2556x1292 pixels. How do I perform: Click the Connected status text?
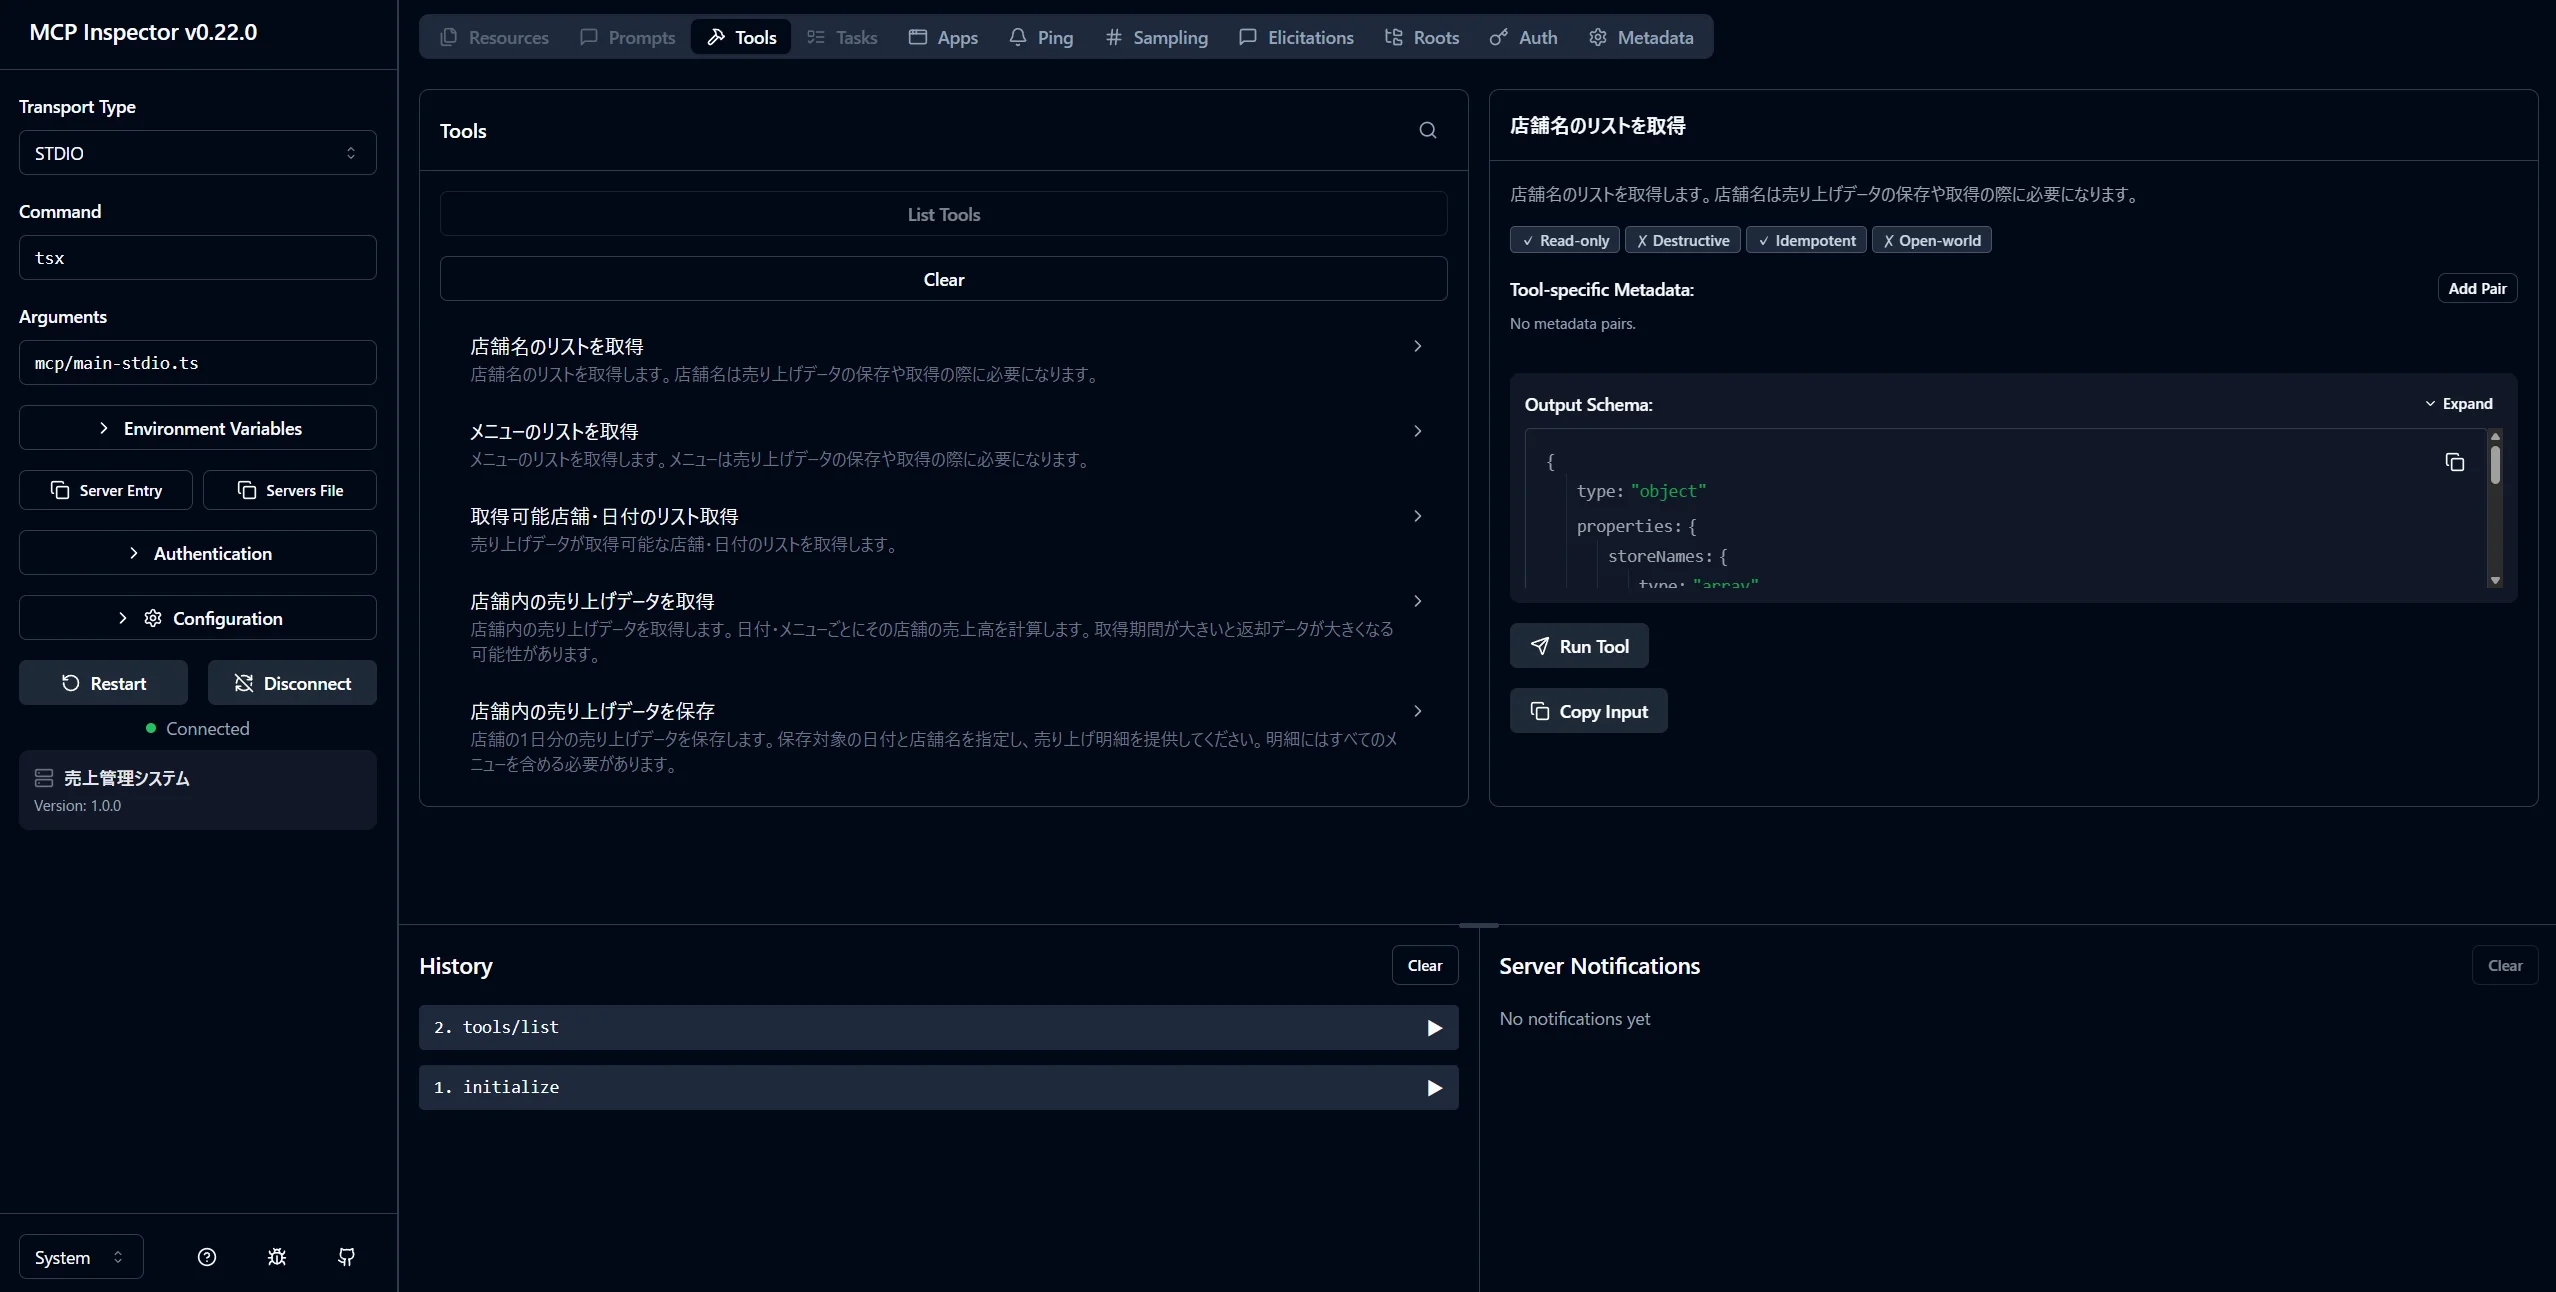pos(207,729)
